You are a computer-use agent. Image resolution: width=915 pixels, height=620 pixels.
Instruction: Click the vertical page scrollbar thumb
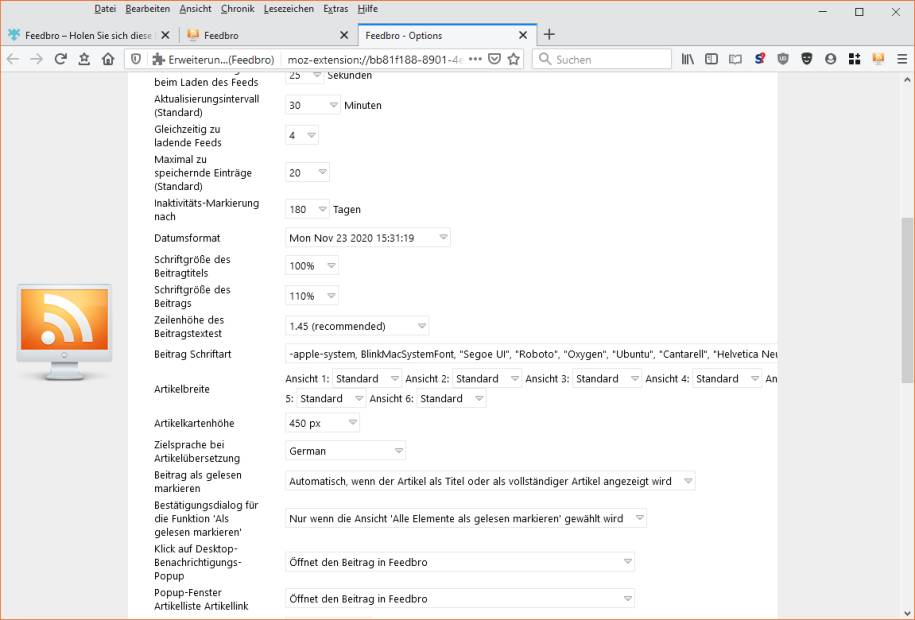(x=907, y=301)
